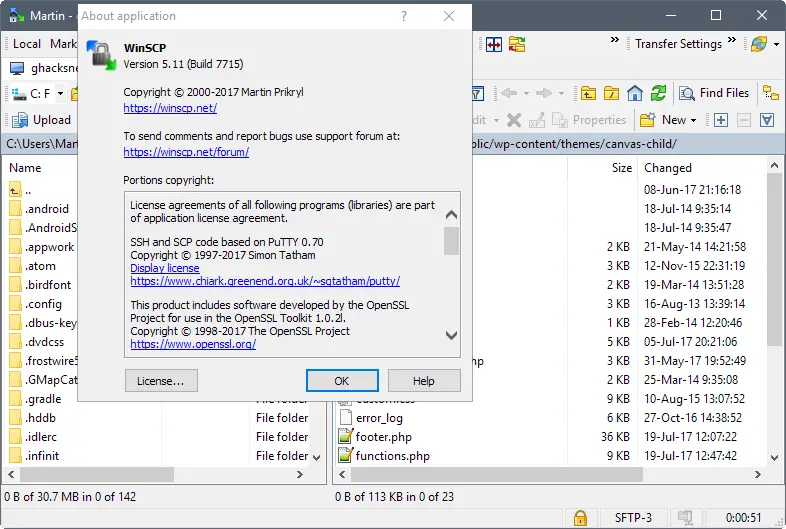Screen dimensions: 786x529
Task: Click the Help button in About dialog
Action: 424,381
